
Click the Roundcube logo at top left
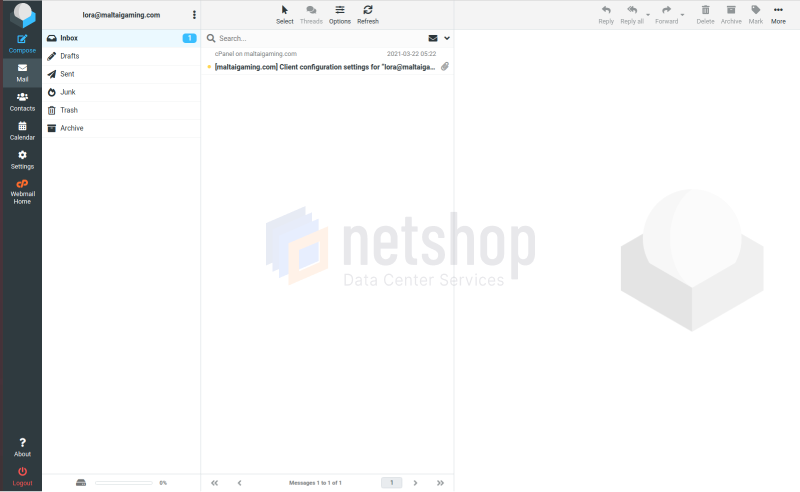[23, 15]
